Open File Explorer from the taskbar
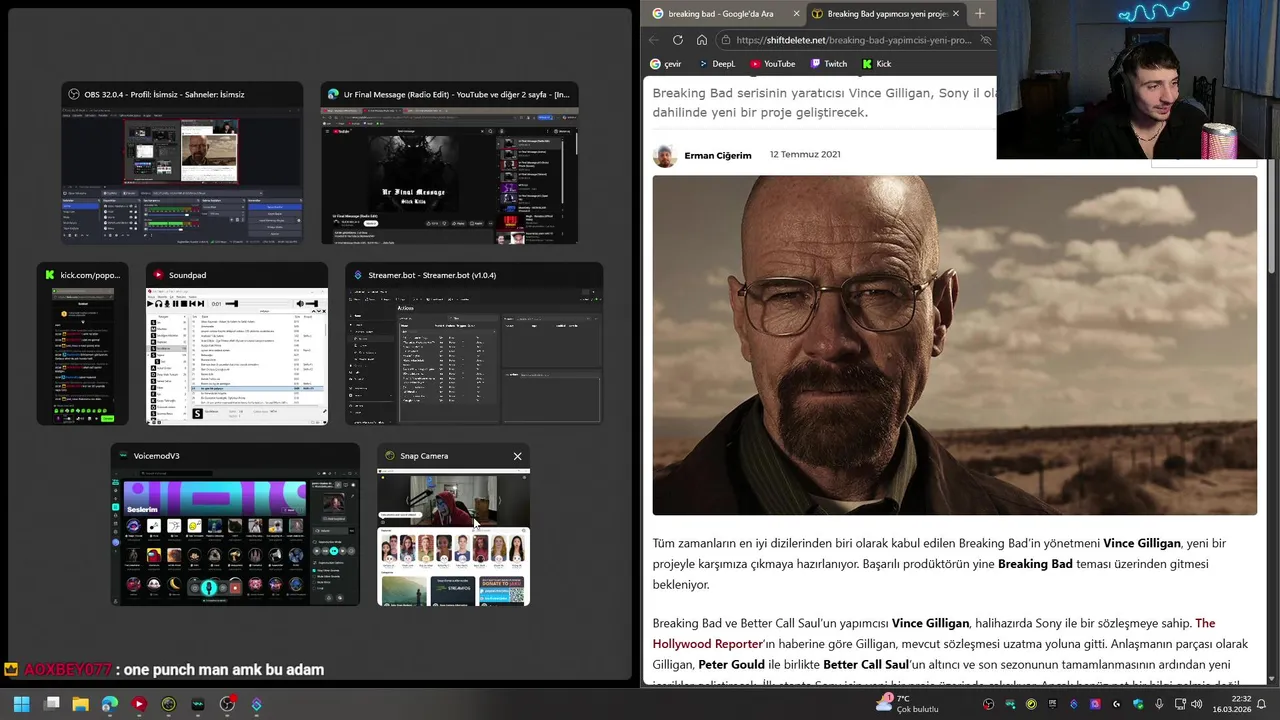 point(81,704)
